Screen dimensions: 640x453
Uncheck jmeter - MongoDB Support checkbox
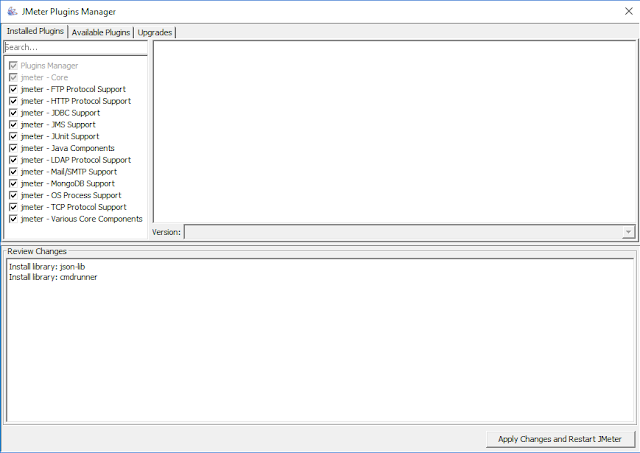[x=13, y=184]
